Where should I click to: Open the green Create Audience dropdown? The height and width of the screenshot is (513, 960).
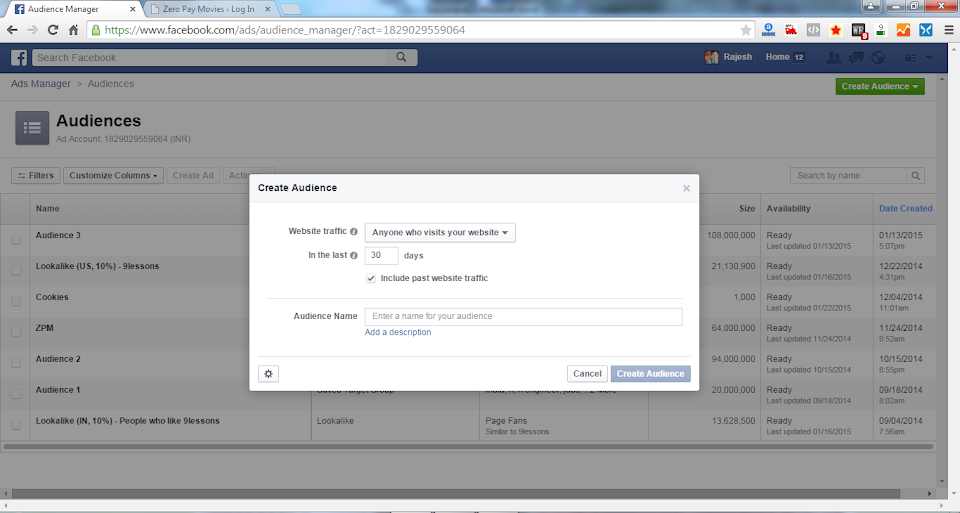(880, 86)
